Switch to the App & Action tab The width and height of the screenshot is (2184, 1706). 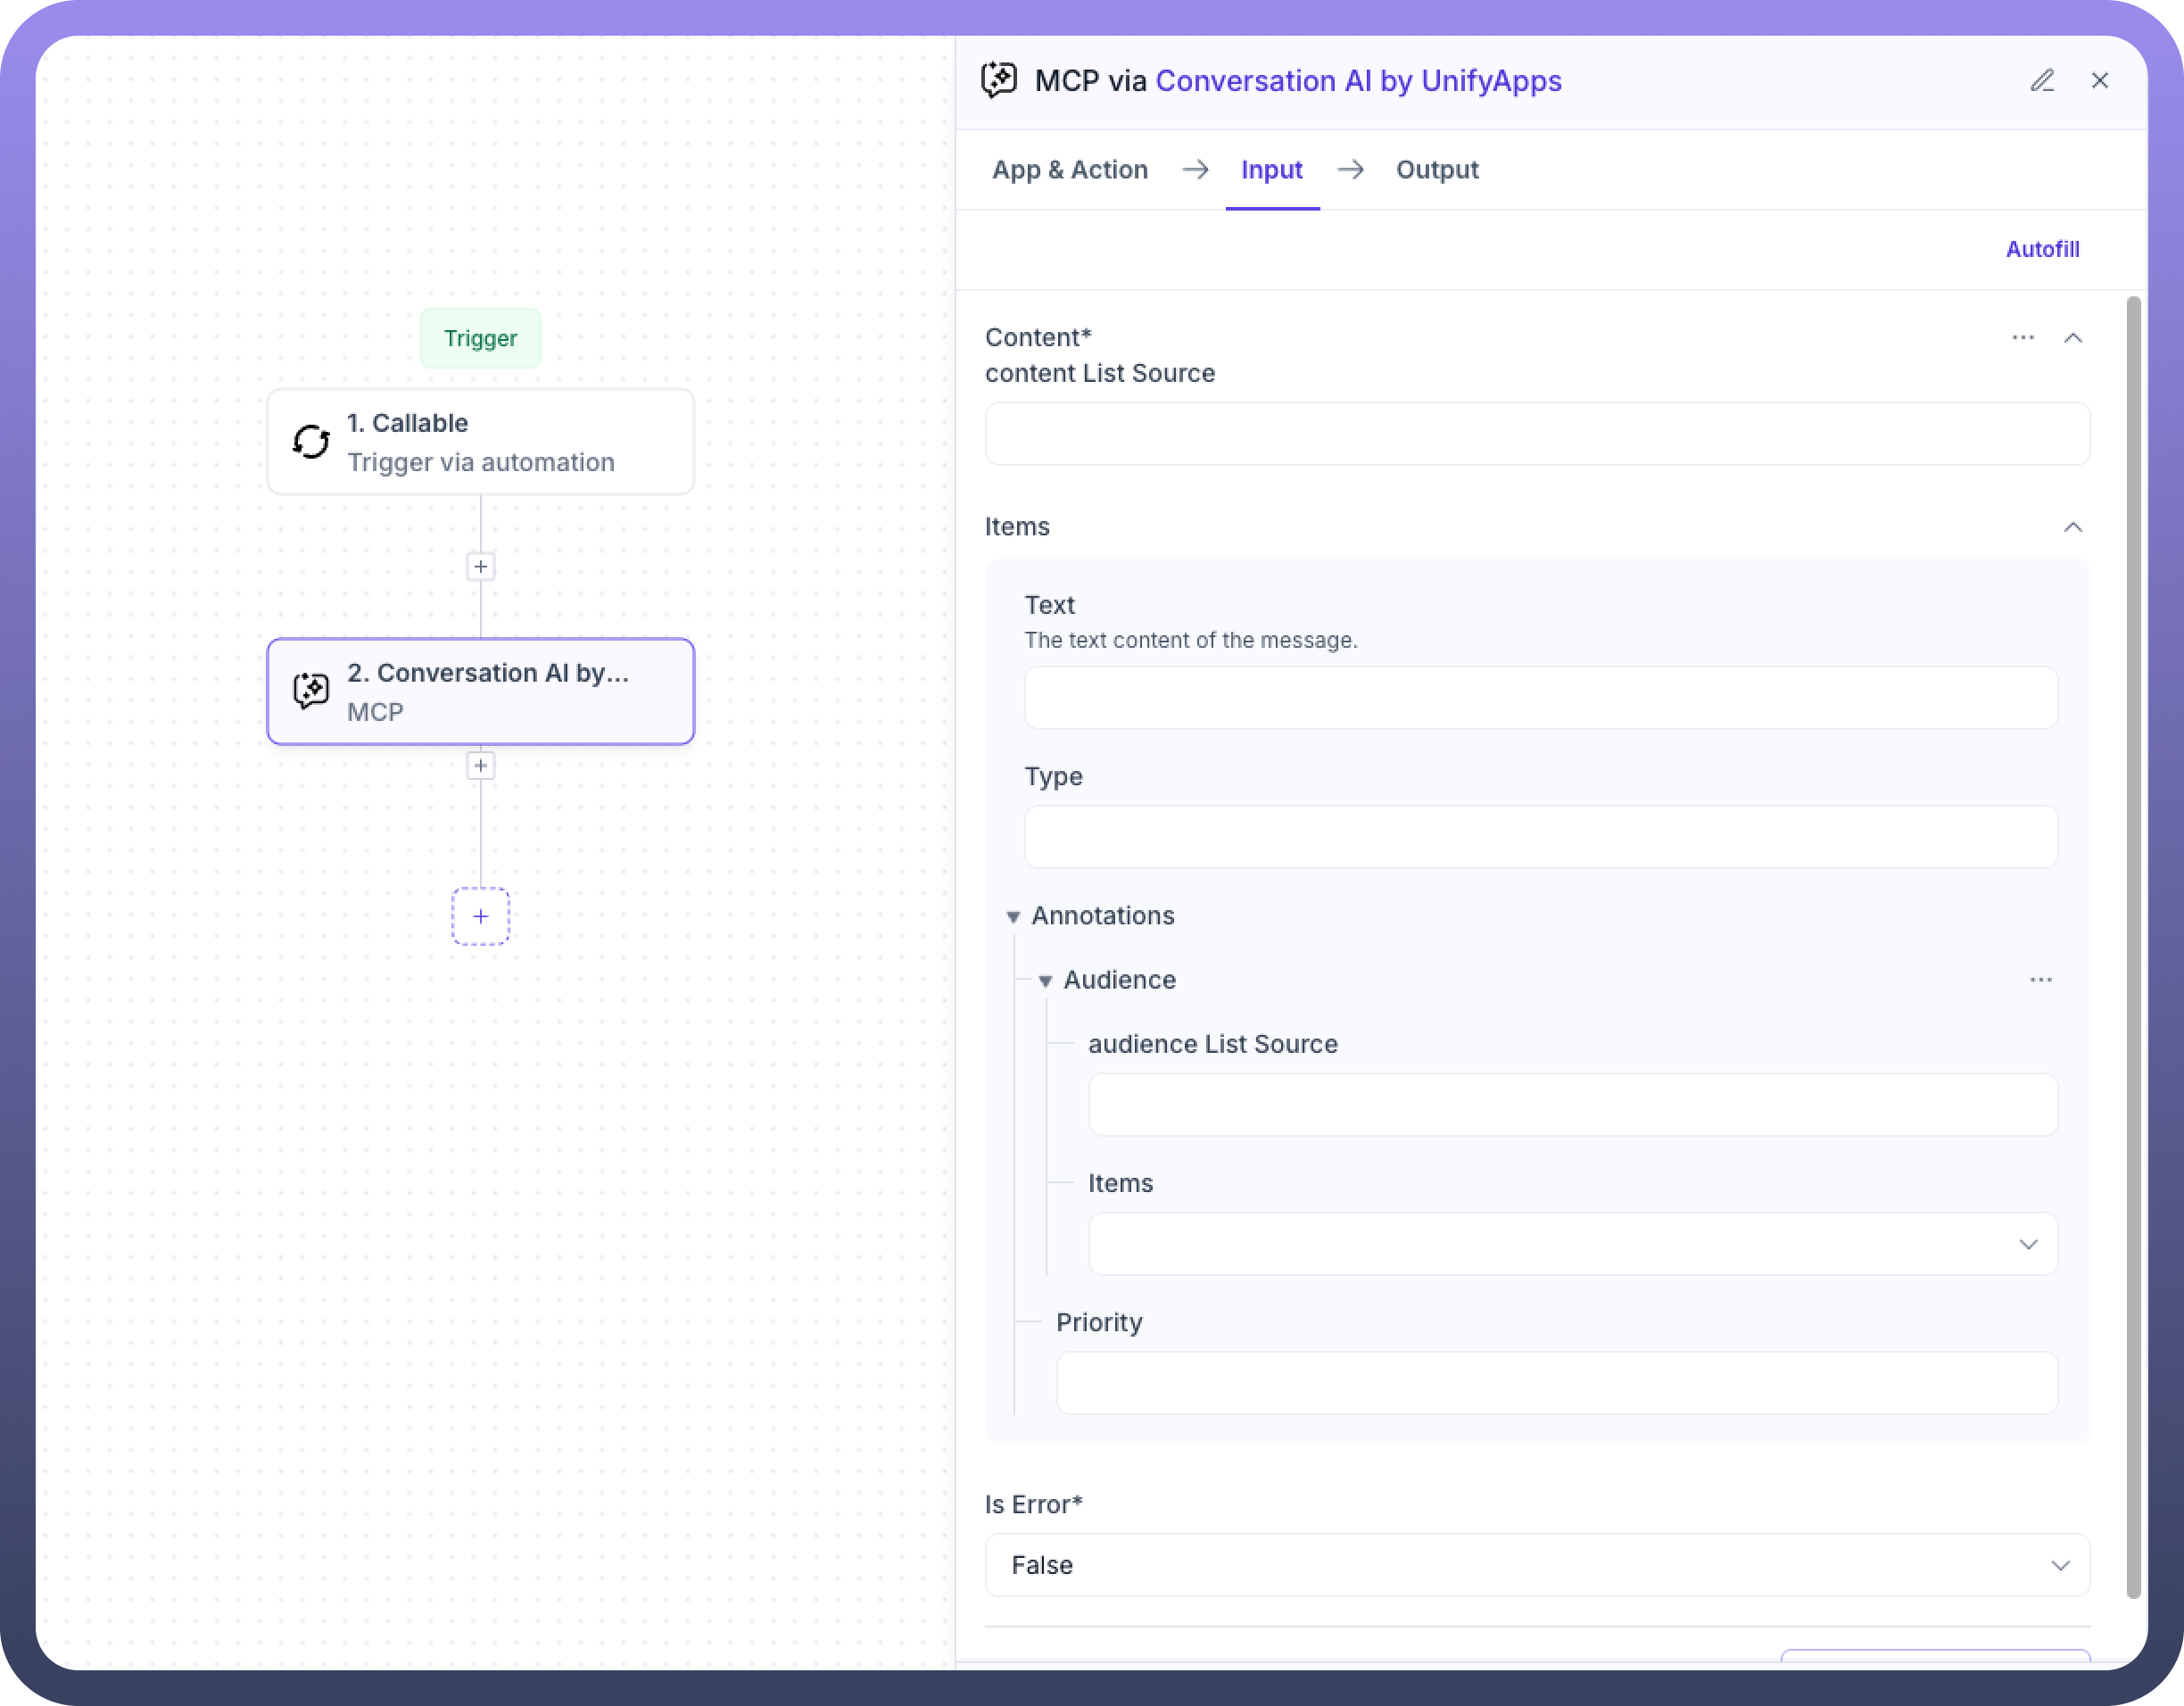1069,170
